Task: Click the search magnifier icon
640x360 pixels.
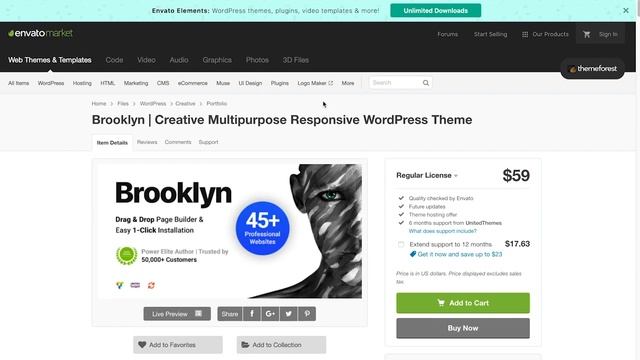Action: (426, 83)
